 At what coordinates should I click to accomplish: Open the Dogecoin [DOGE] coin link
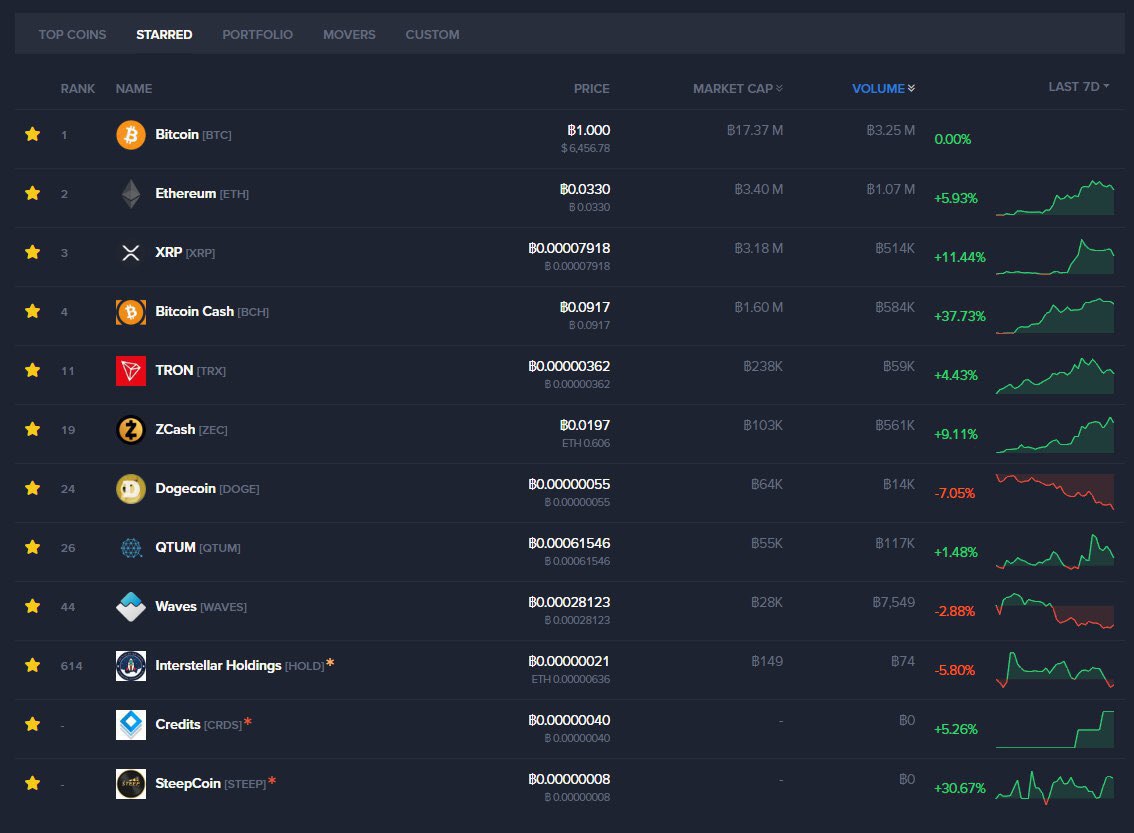tap(207, 489)
